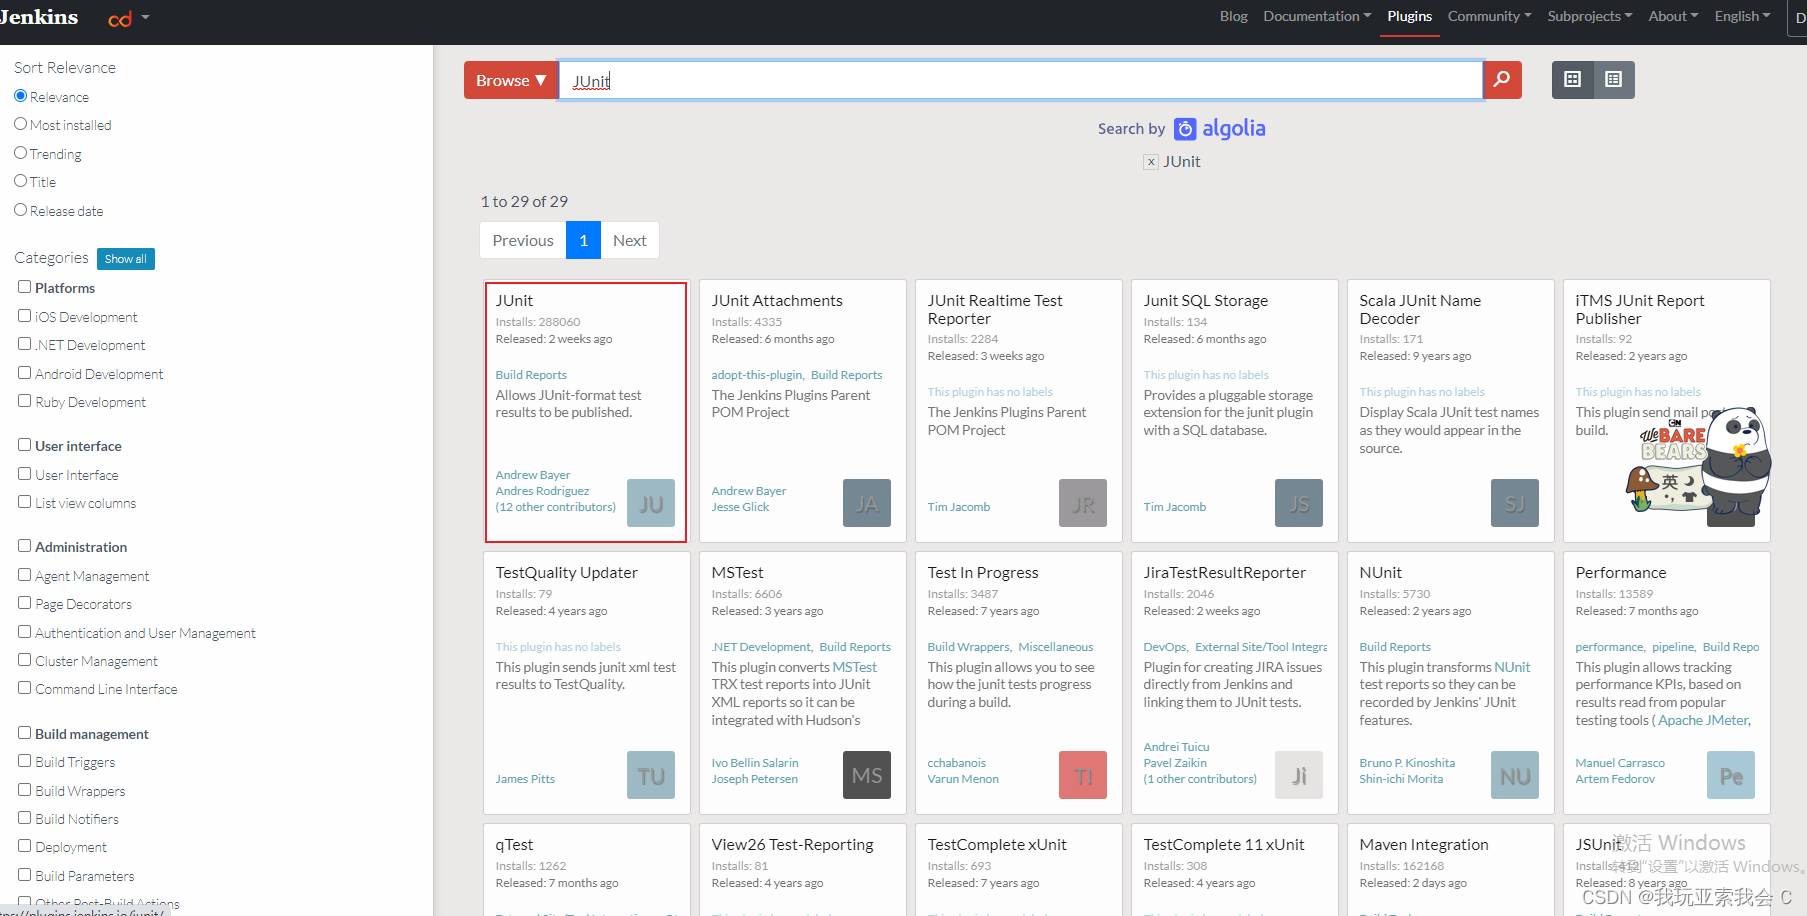
Task: Click the Pe avatar on Performance card
Action: coord(1731,775)
